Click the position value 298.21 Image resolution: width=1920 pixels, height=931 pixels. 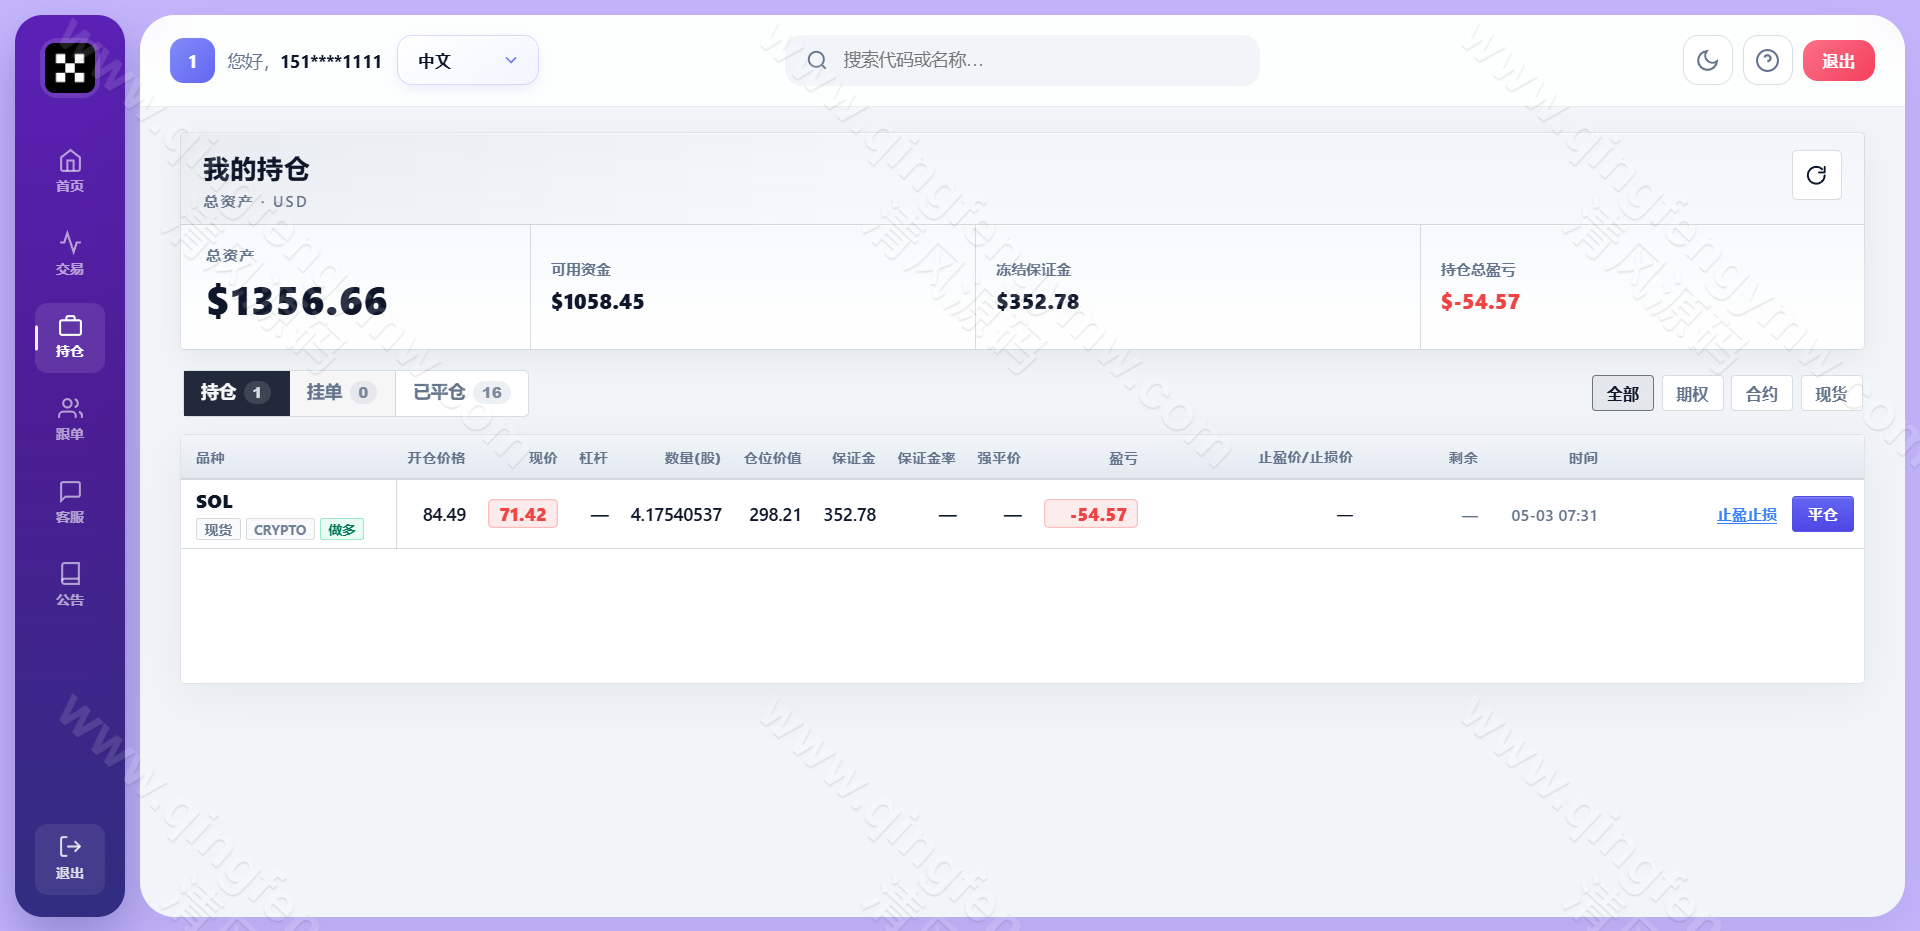(x=775, y=515)
